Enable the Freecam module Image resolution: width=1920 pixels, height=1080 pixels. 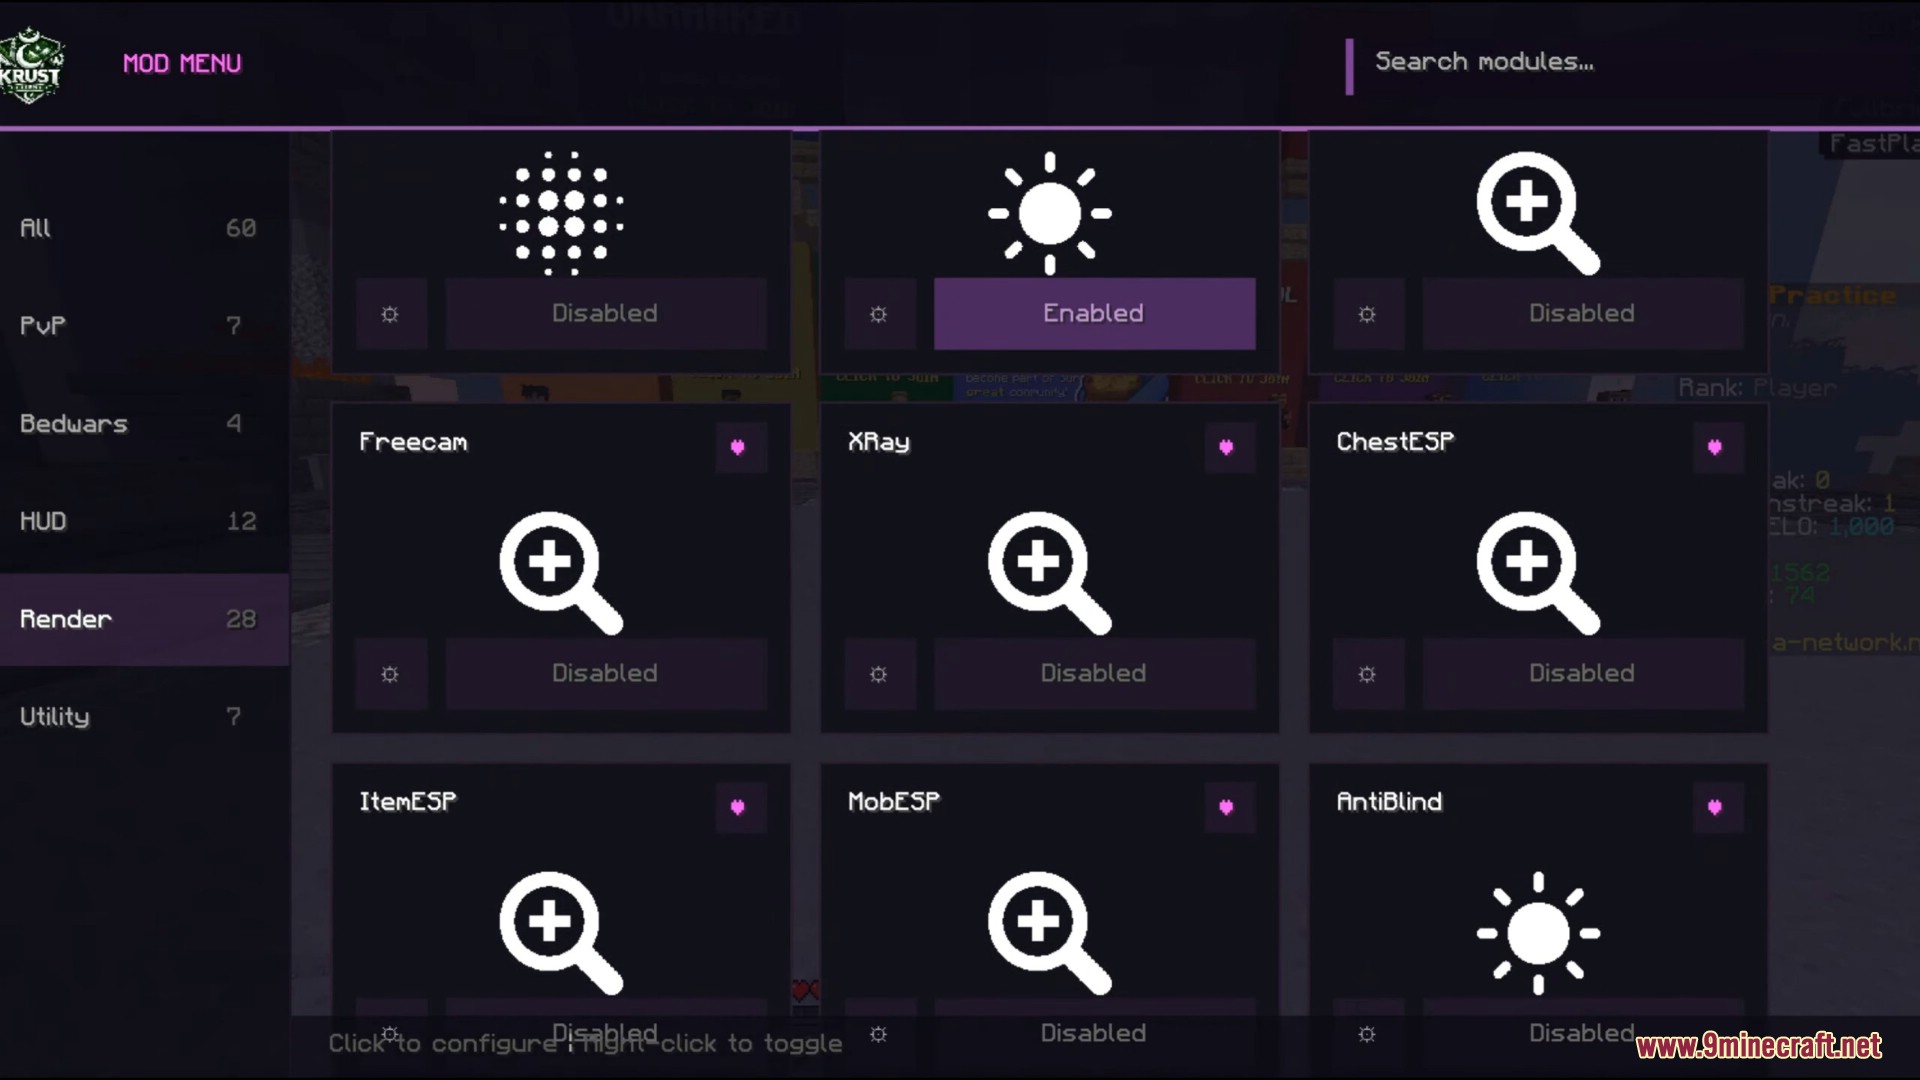click(605, 674)
